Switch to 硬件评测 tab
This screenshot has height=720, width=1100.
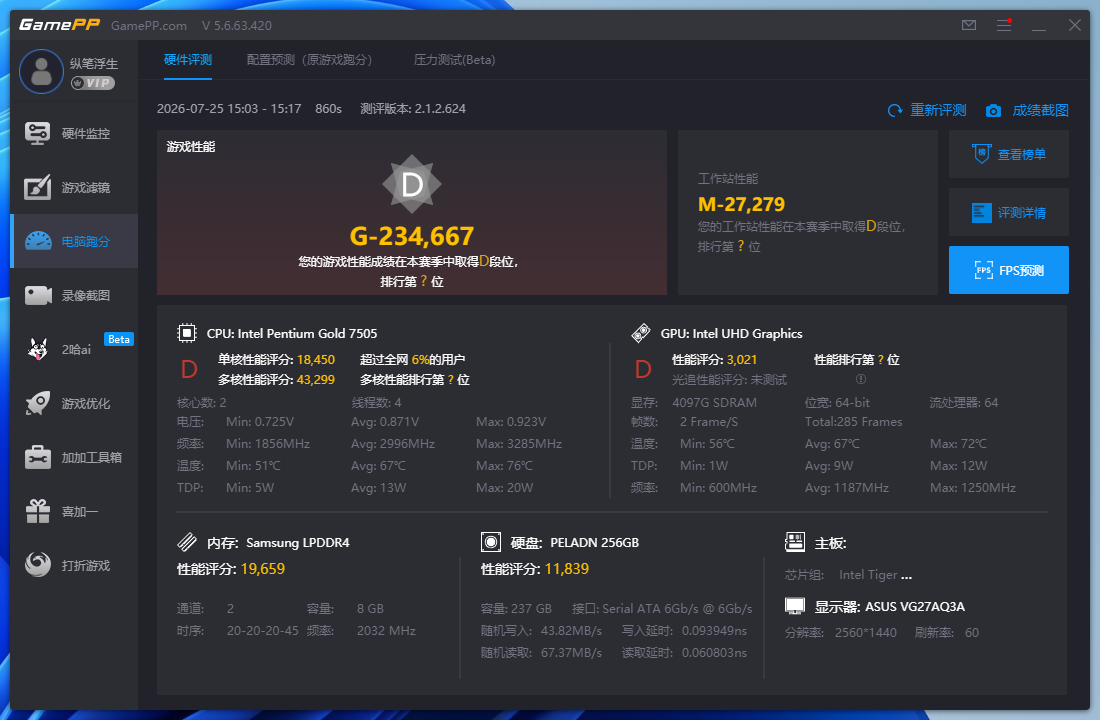tap(188, 60)
